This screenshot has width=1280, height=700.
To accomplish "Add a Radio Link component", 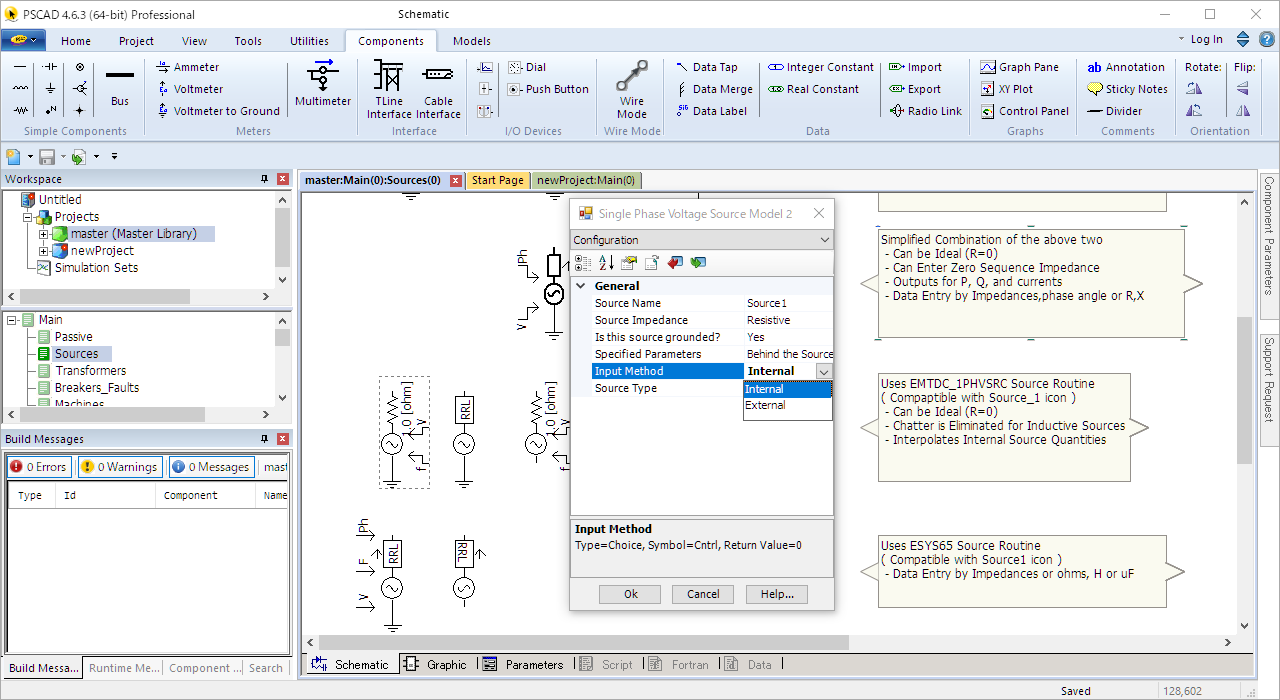I will point(925,111).
